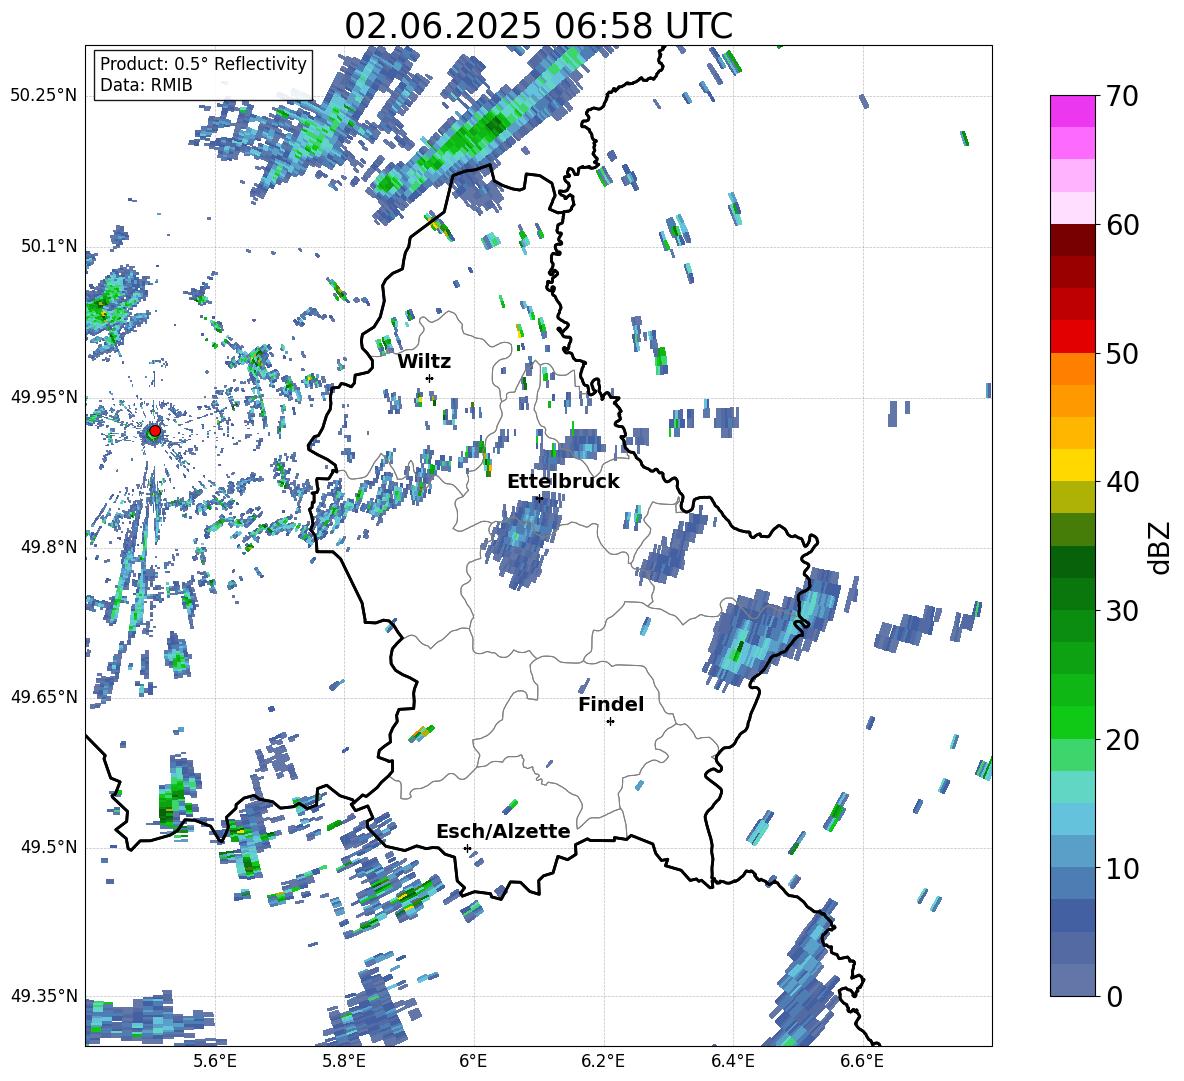
Task: Click the bright green colorbar segment near 20
Action: pos(1072,722)
